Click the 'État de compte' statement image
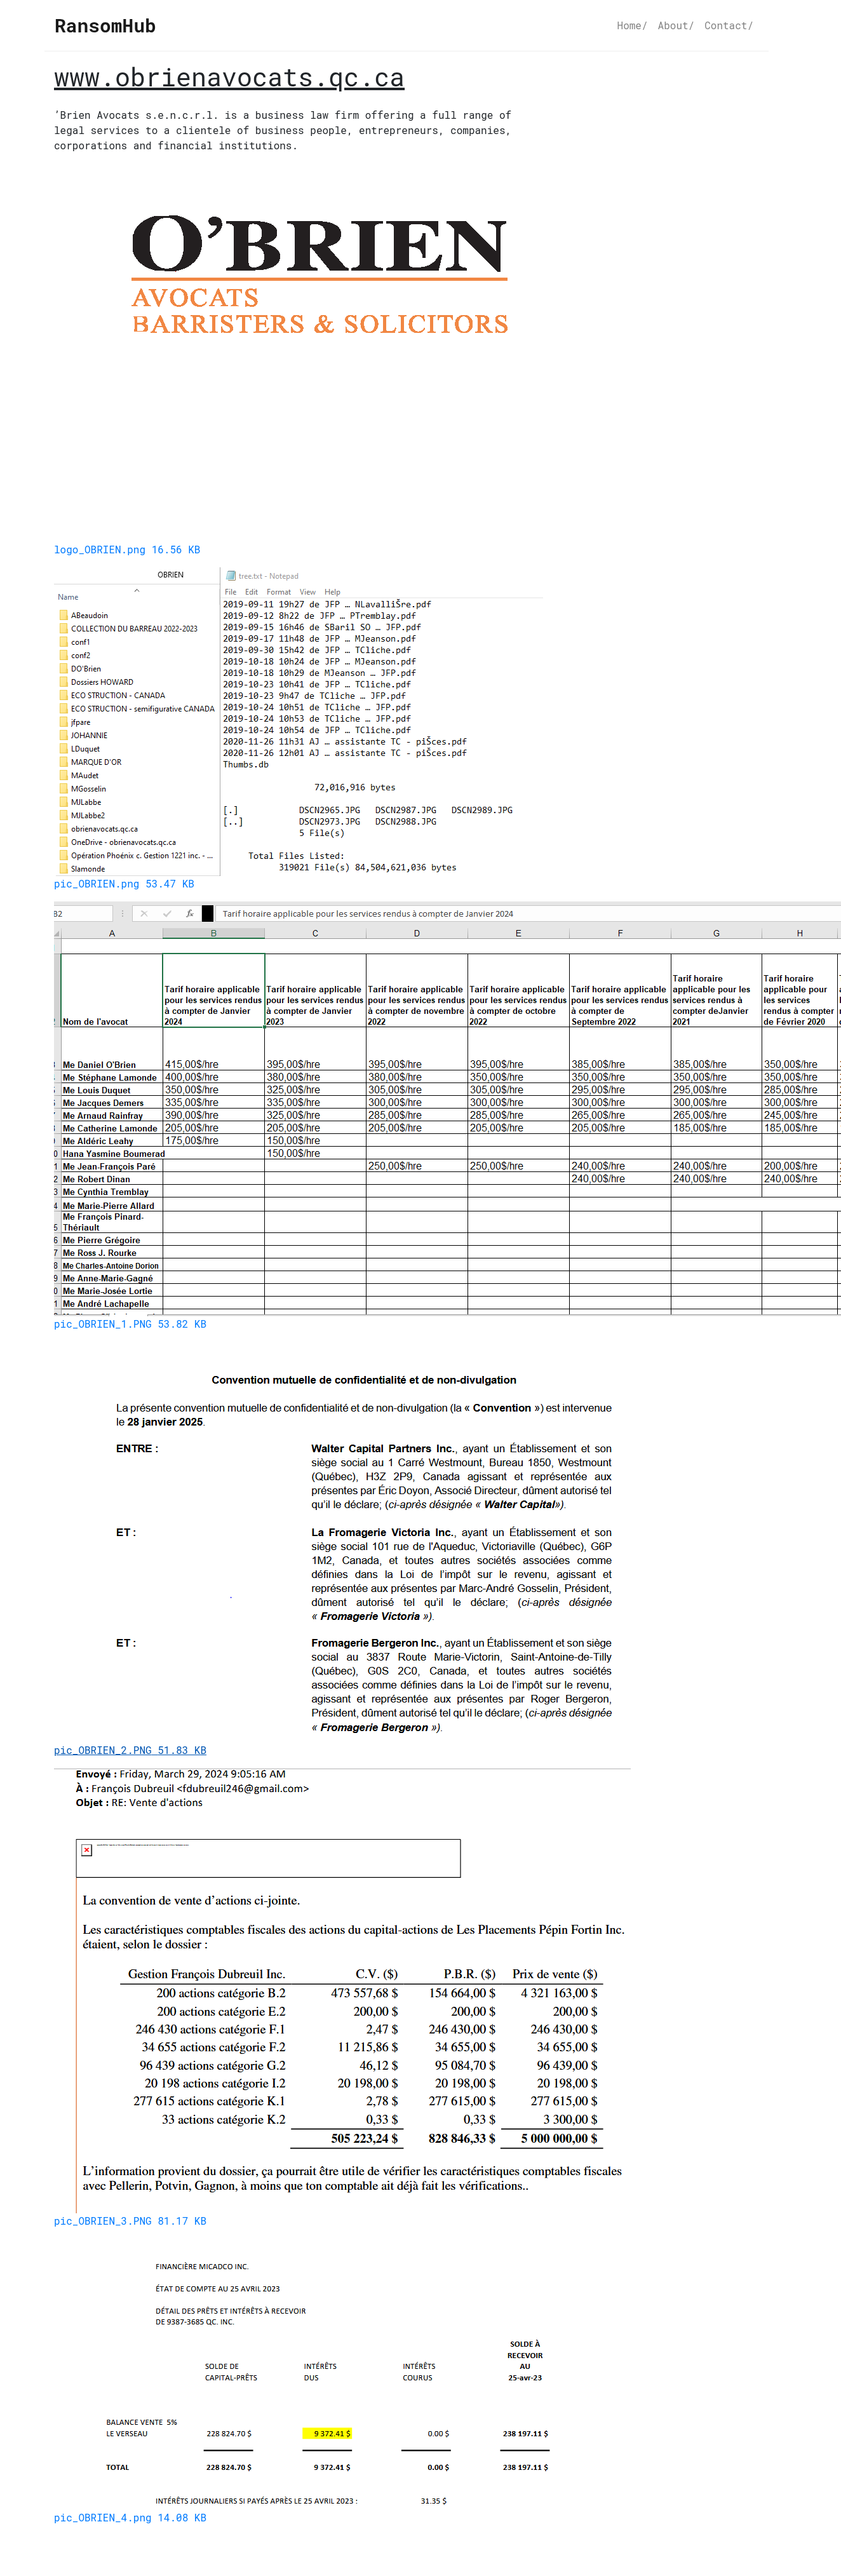 pyautogui.click(x=328, y=2383)
